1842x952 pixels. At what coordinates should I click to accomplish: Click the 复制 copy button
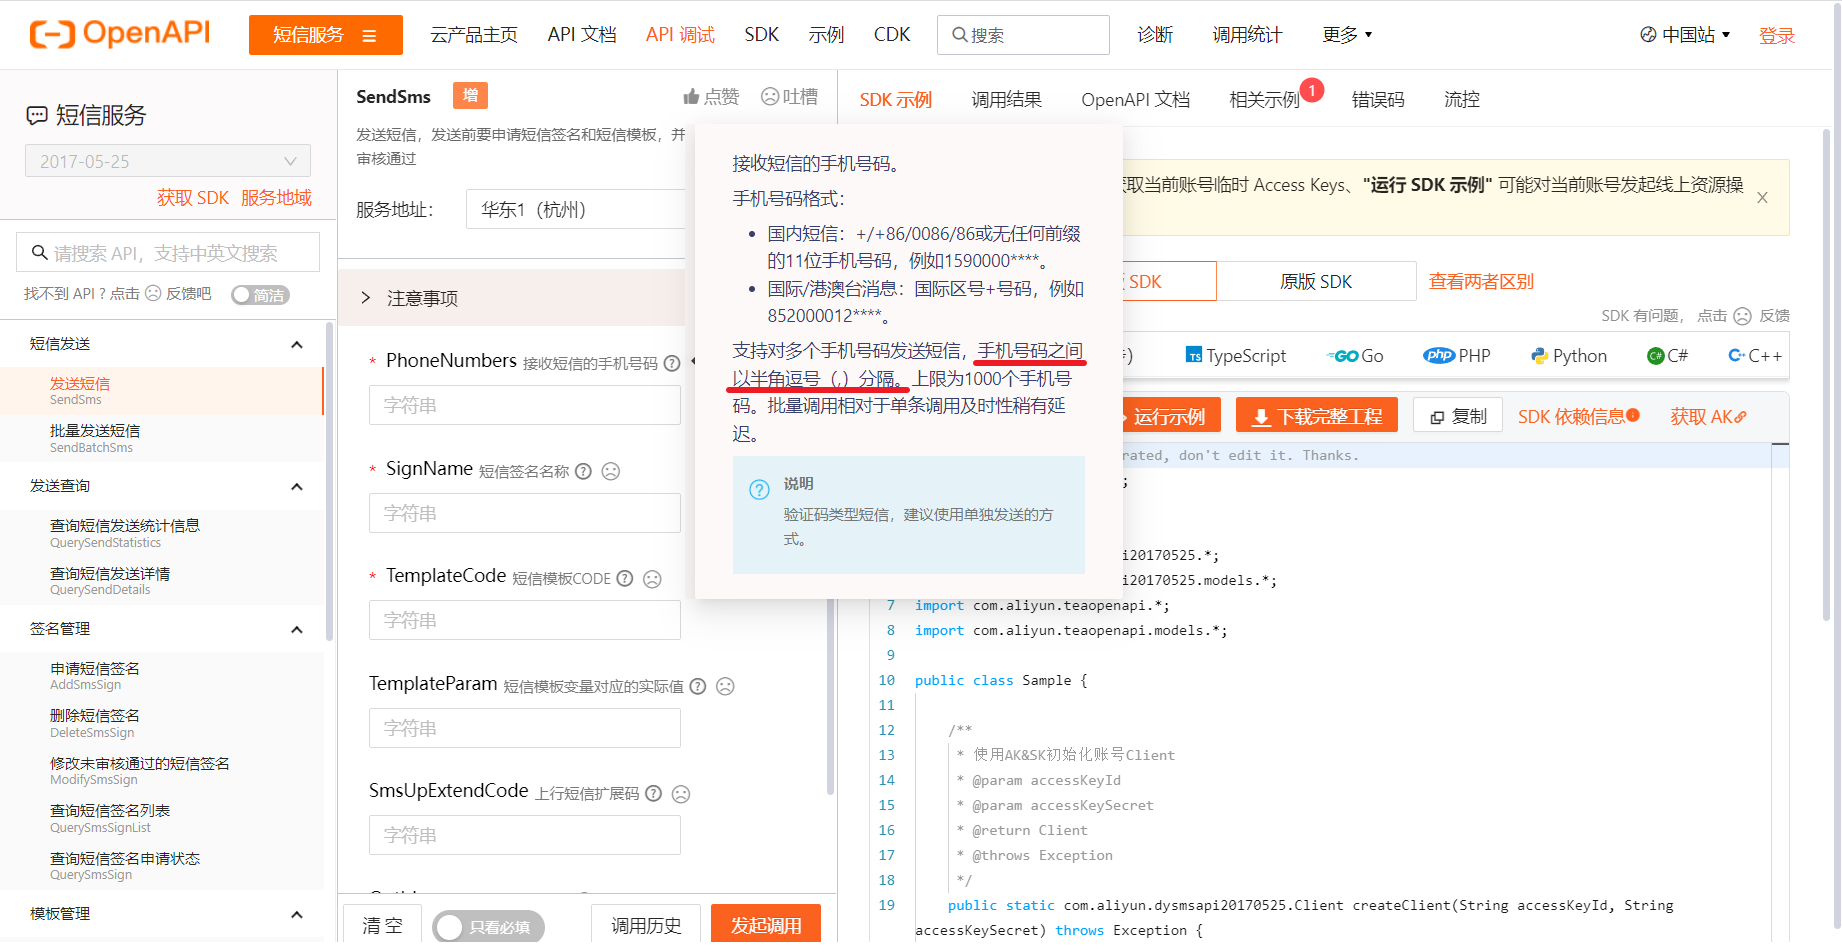point(1458,416)
